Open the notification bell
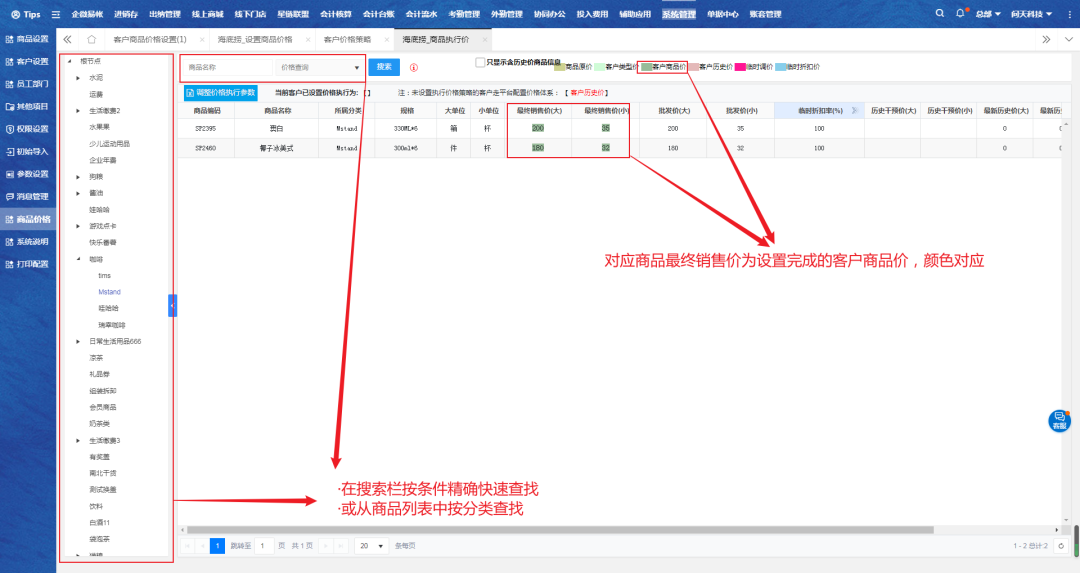 click(960, 14)
